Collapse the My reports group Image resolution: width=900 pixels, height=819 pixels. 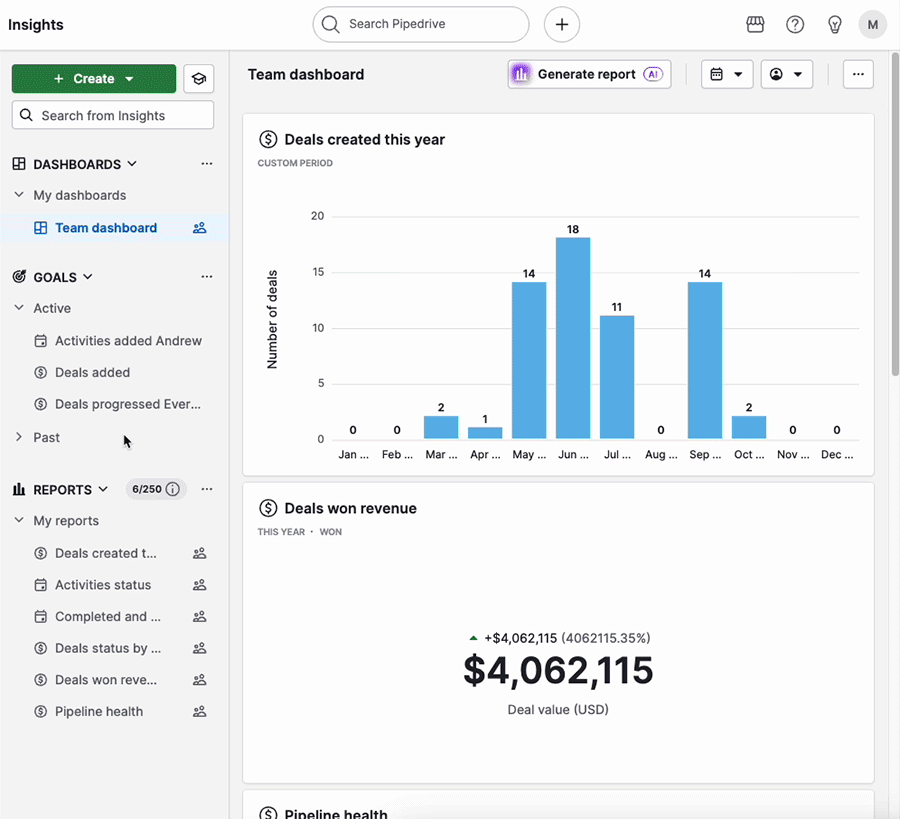[x=19, y=521]
